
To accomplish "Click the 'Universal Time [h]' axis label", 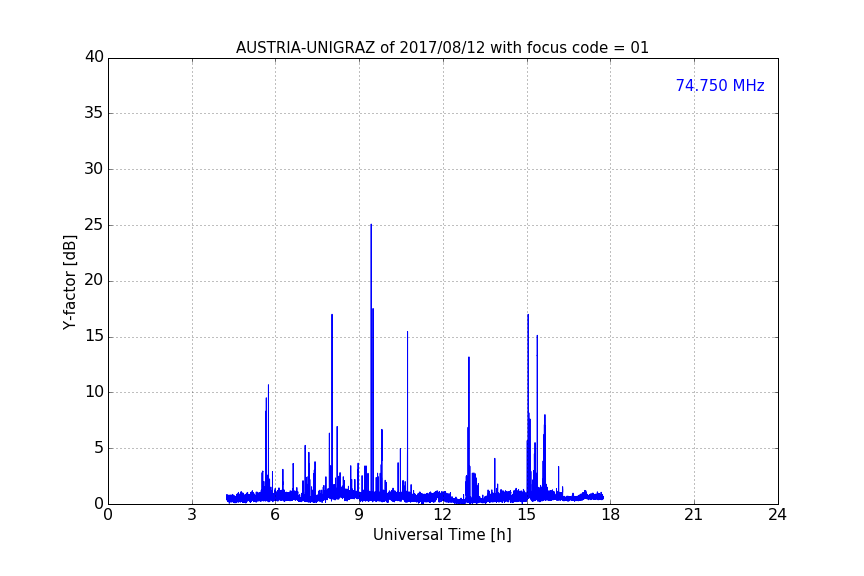I will 442,535.
